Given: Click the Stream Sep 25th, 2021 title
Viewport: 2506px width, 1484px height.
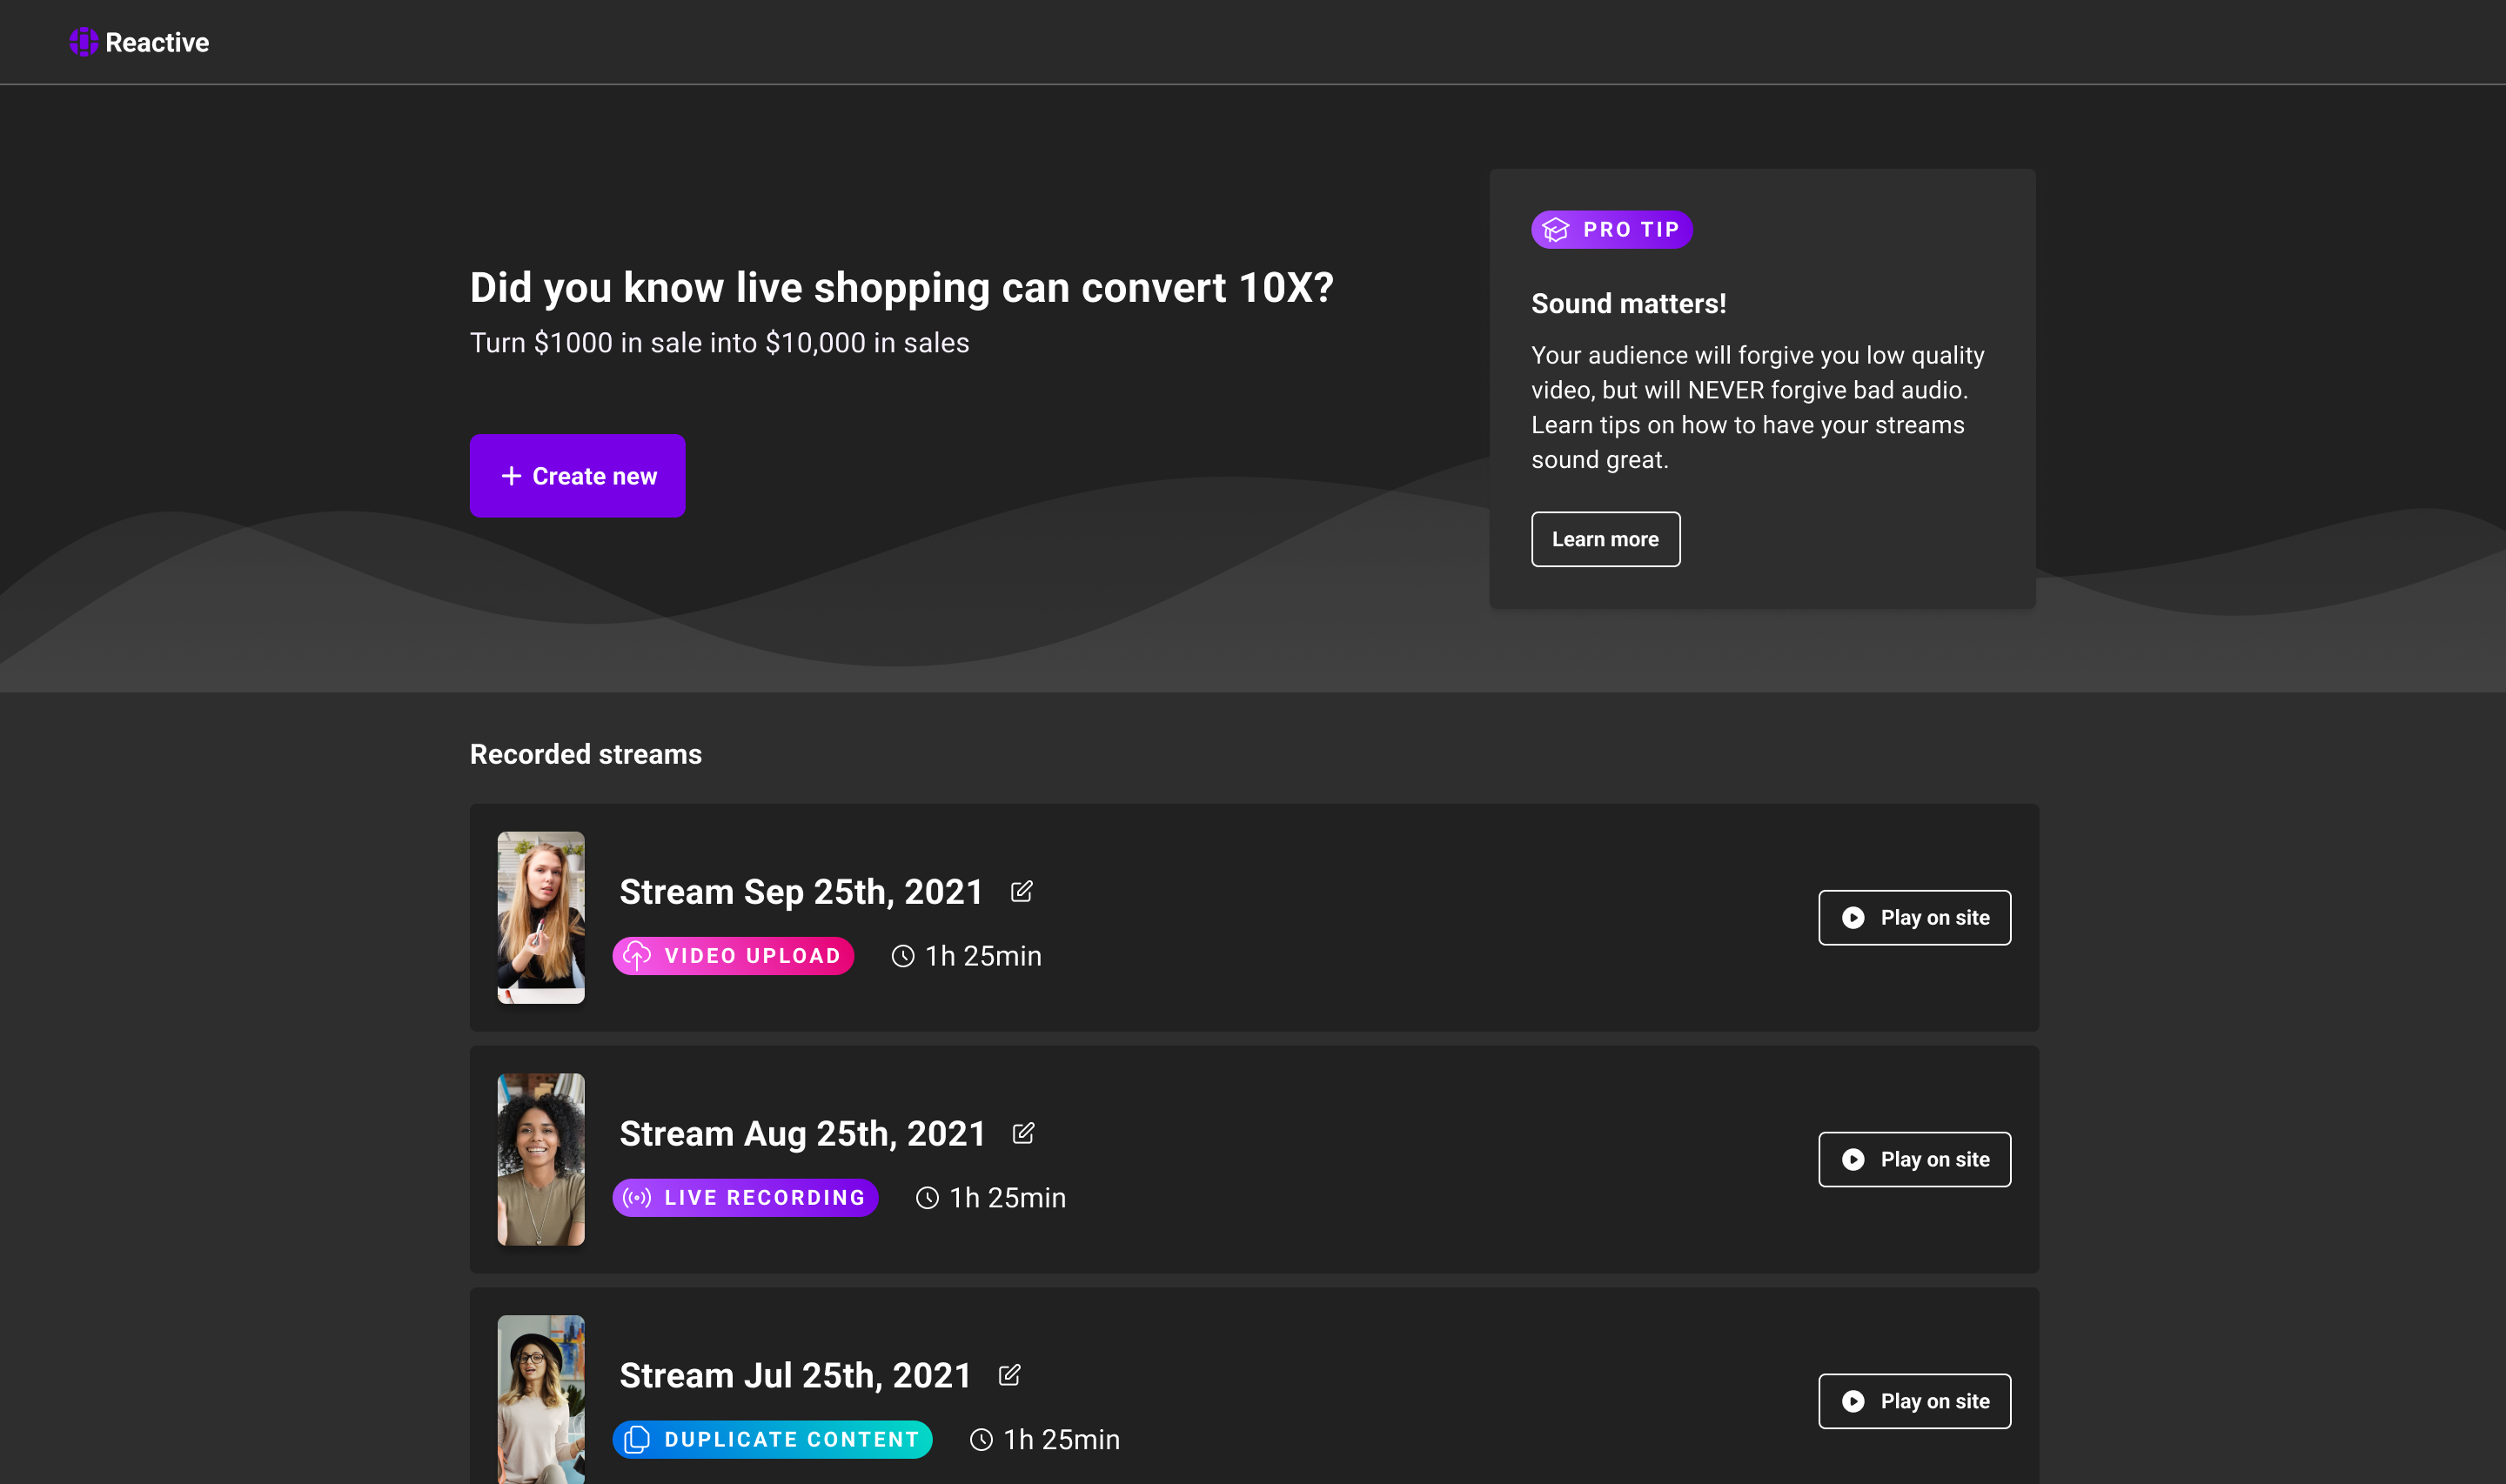Looking at the screenshot, I should click(801, 891).
